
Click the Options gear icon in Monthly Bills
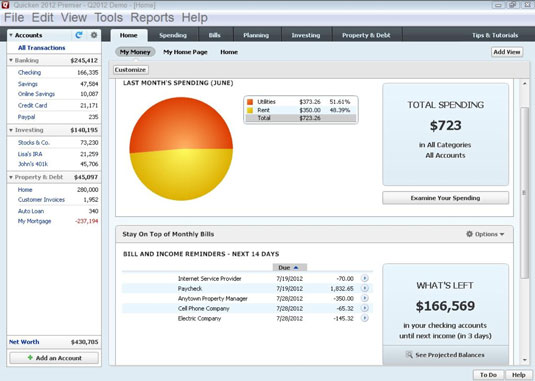469,234
